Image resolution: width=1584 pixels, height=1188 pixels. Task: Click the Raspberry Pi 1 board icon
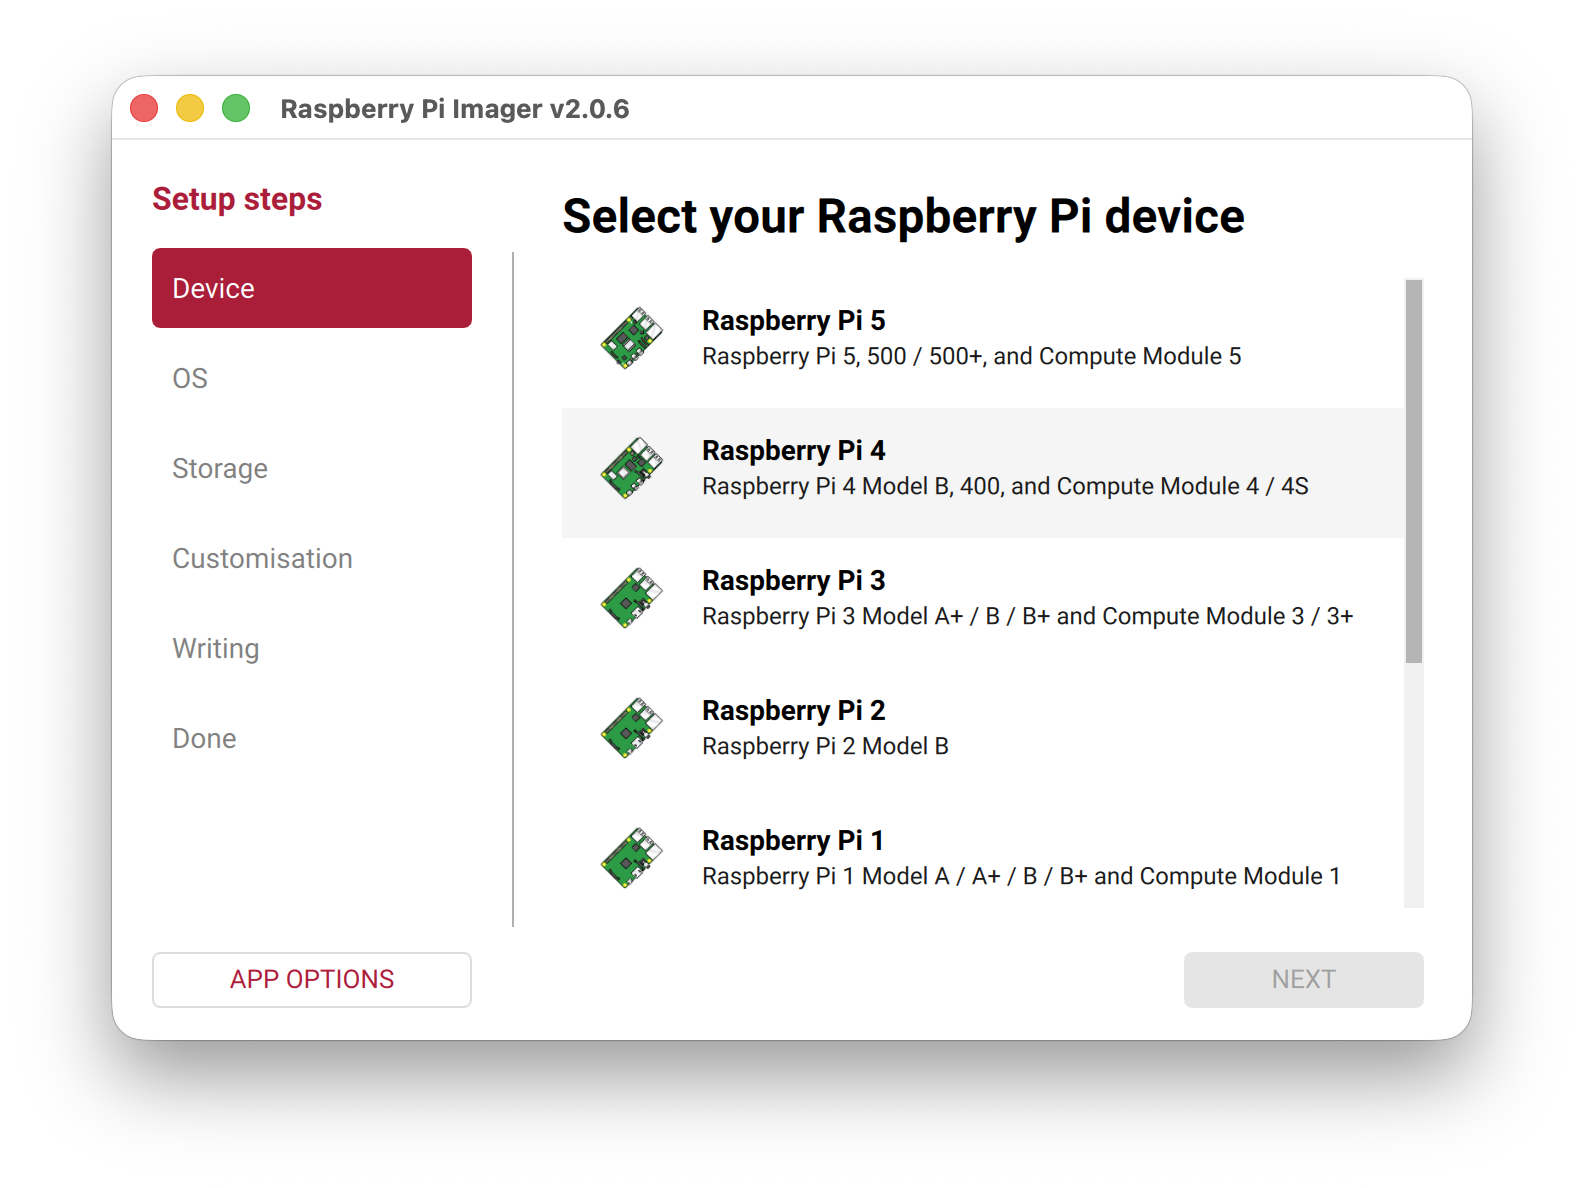click(x=631, y=858)
